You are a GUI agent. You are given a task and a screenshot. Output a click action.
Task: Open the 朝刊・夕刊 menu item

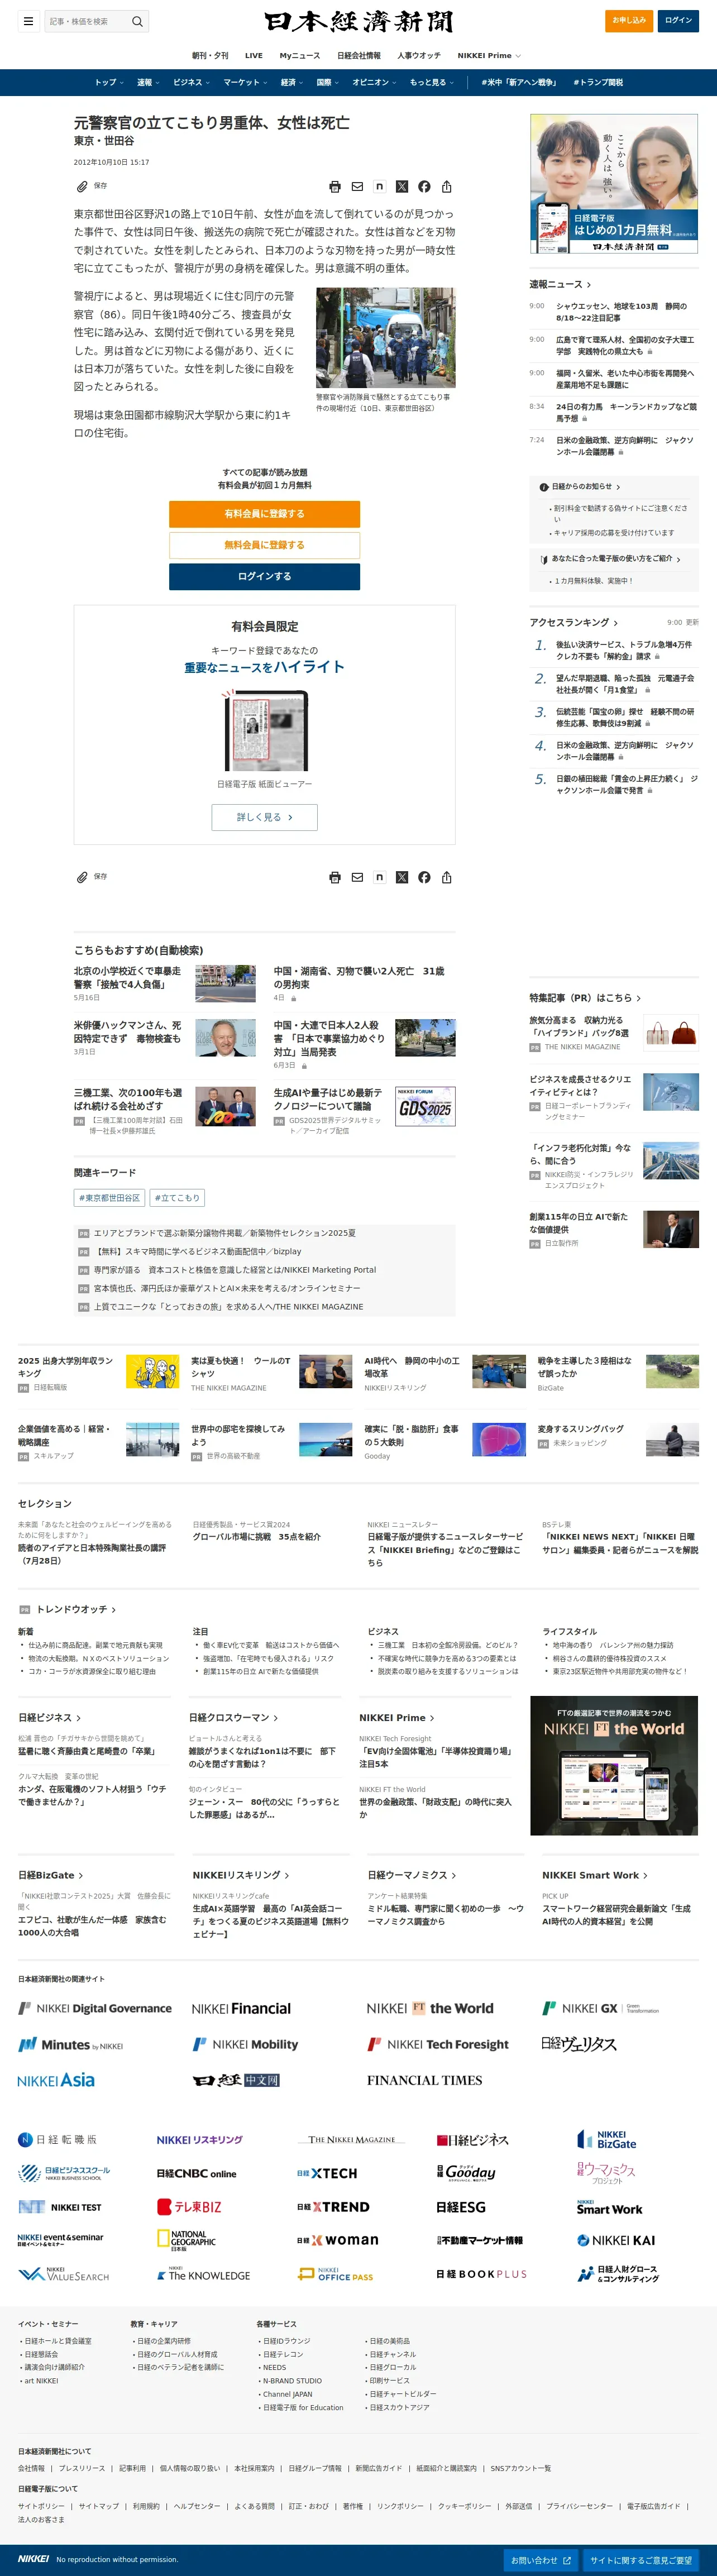point(210,56)
